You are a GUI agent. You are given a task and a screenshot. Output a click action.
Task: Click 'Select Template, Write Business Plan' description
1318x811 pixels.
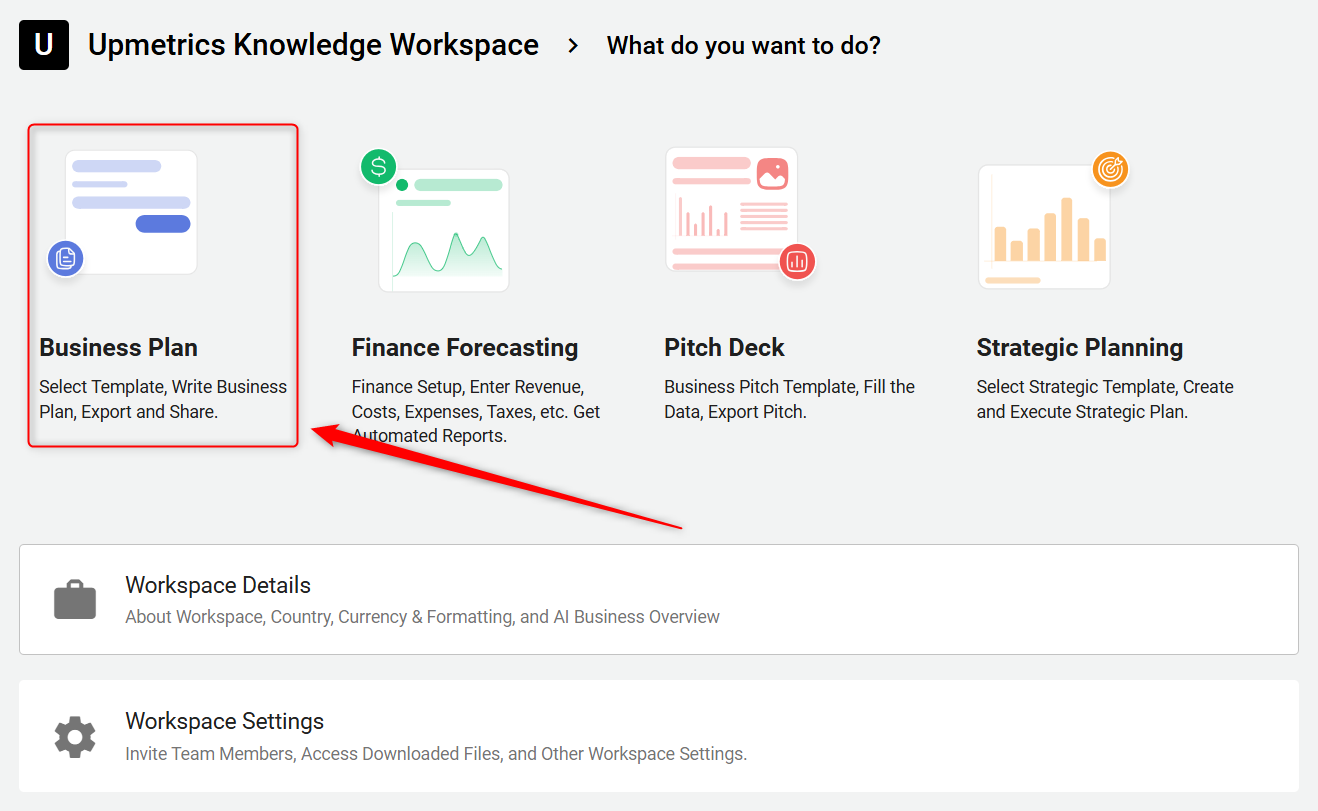point(163,399)
